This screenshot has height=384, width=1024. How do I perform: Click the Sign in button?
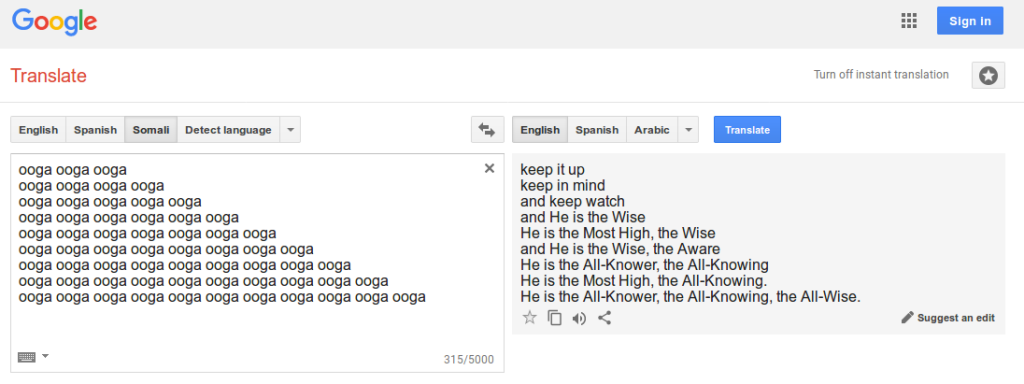970,21
